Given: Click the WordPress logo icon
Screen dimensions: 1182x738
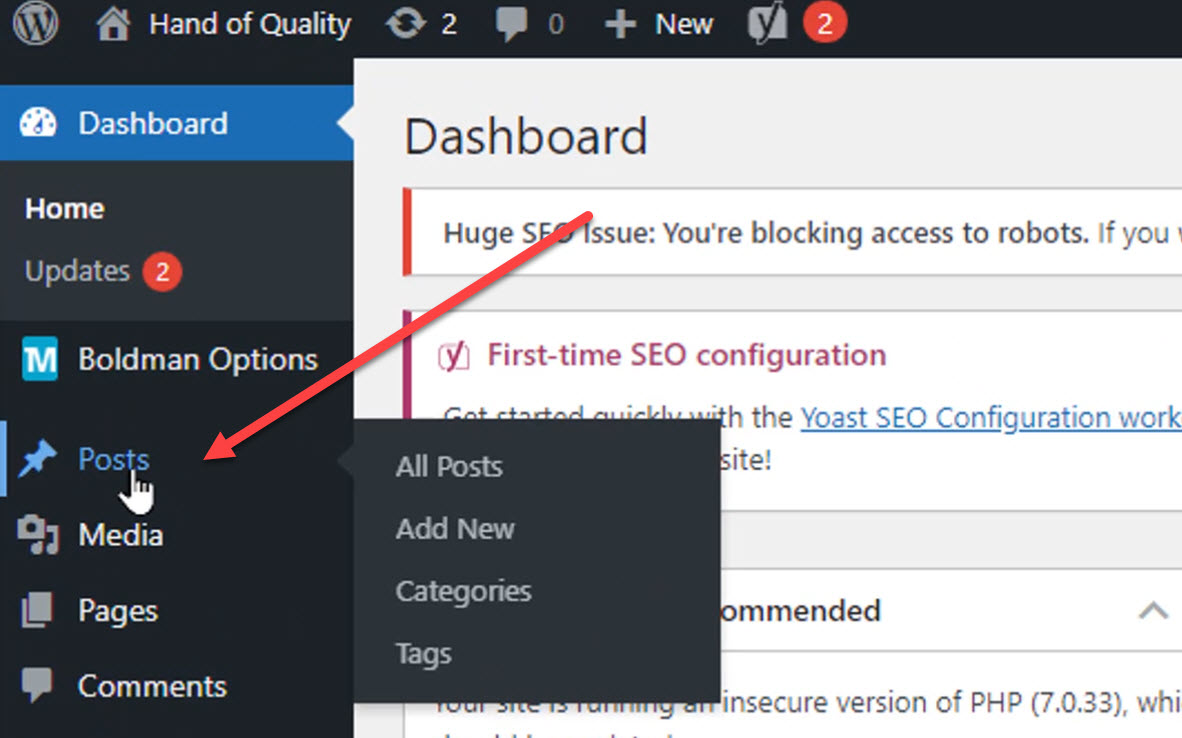Looking at the screenshot, I should coord(35,23).
